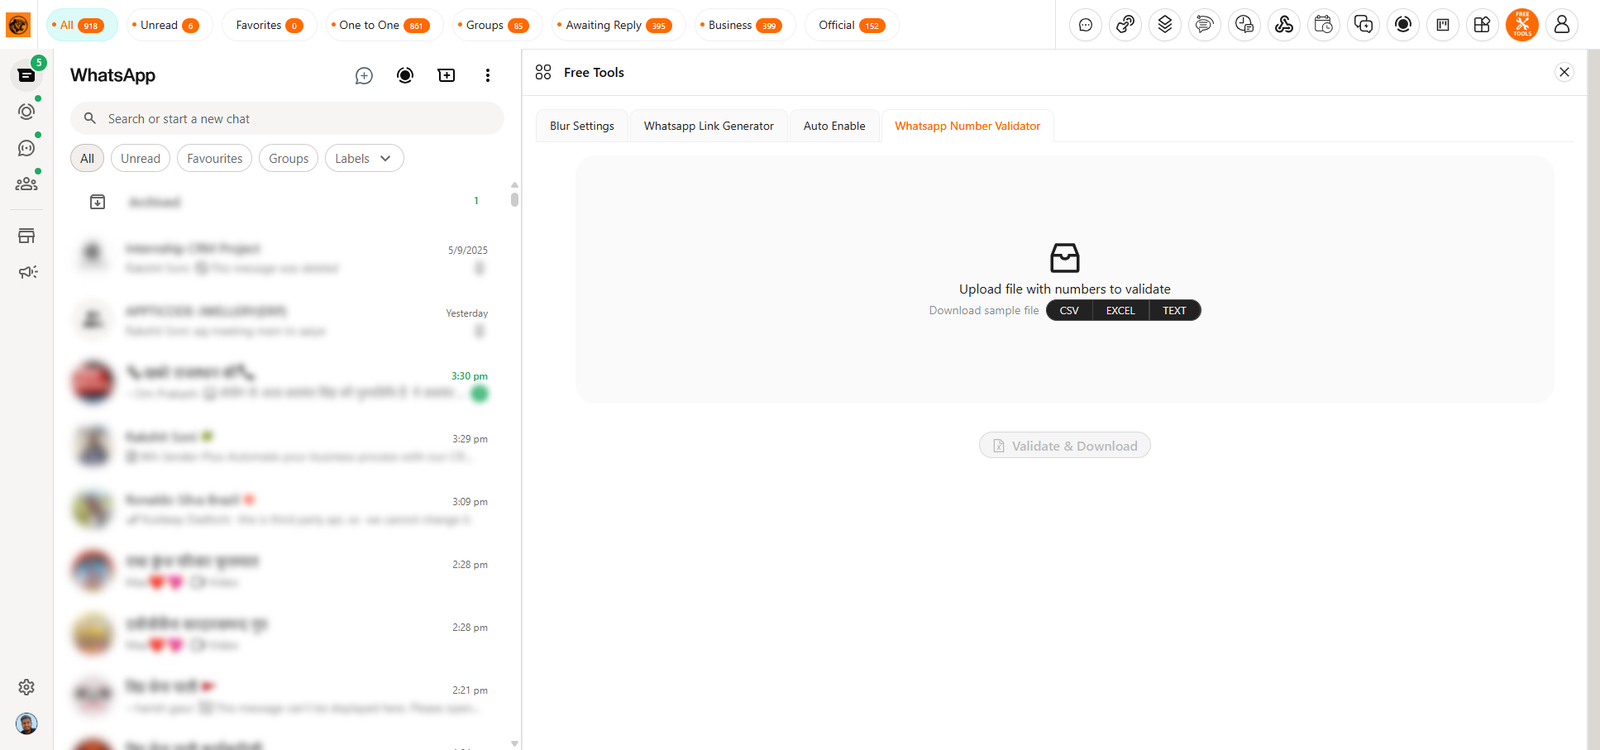The height and width of the screenshot is (750, 1600).
Task: Select the Favourites filter chip
Action: (214, 159)
